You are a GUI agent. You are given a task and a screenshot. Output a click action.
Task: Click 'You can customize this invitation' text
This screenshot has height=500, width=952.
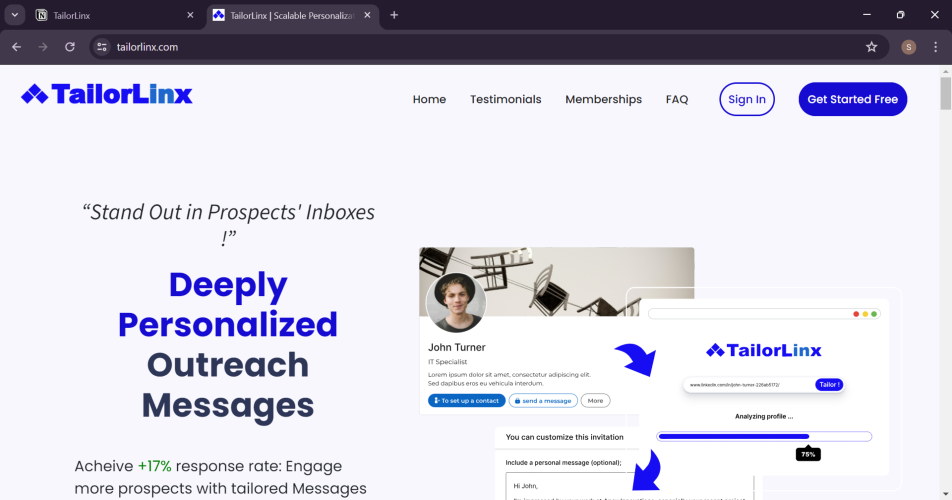(x=565, y=437)
